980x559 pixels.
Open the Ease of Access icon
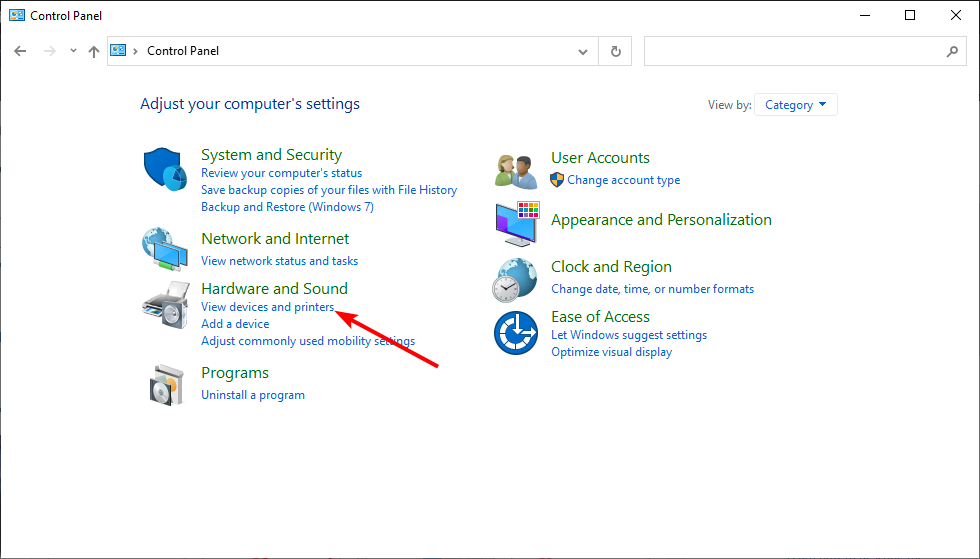pyautogui.click(x=516, y=333)
